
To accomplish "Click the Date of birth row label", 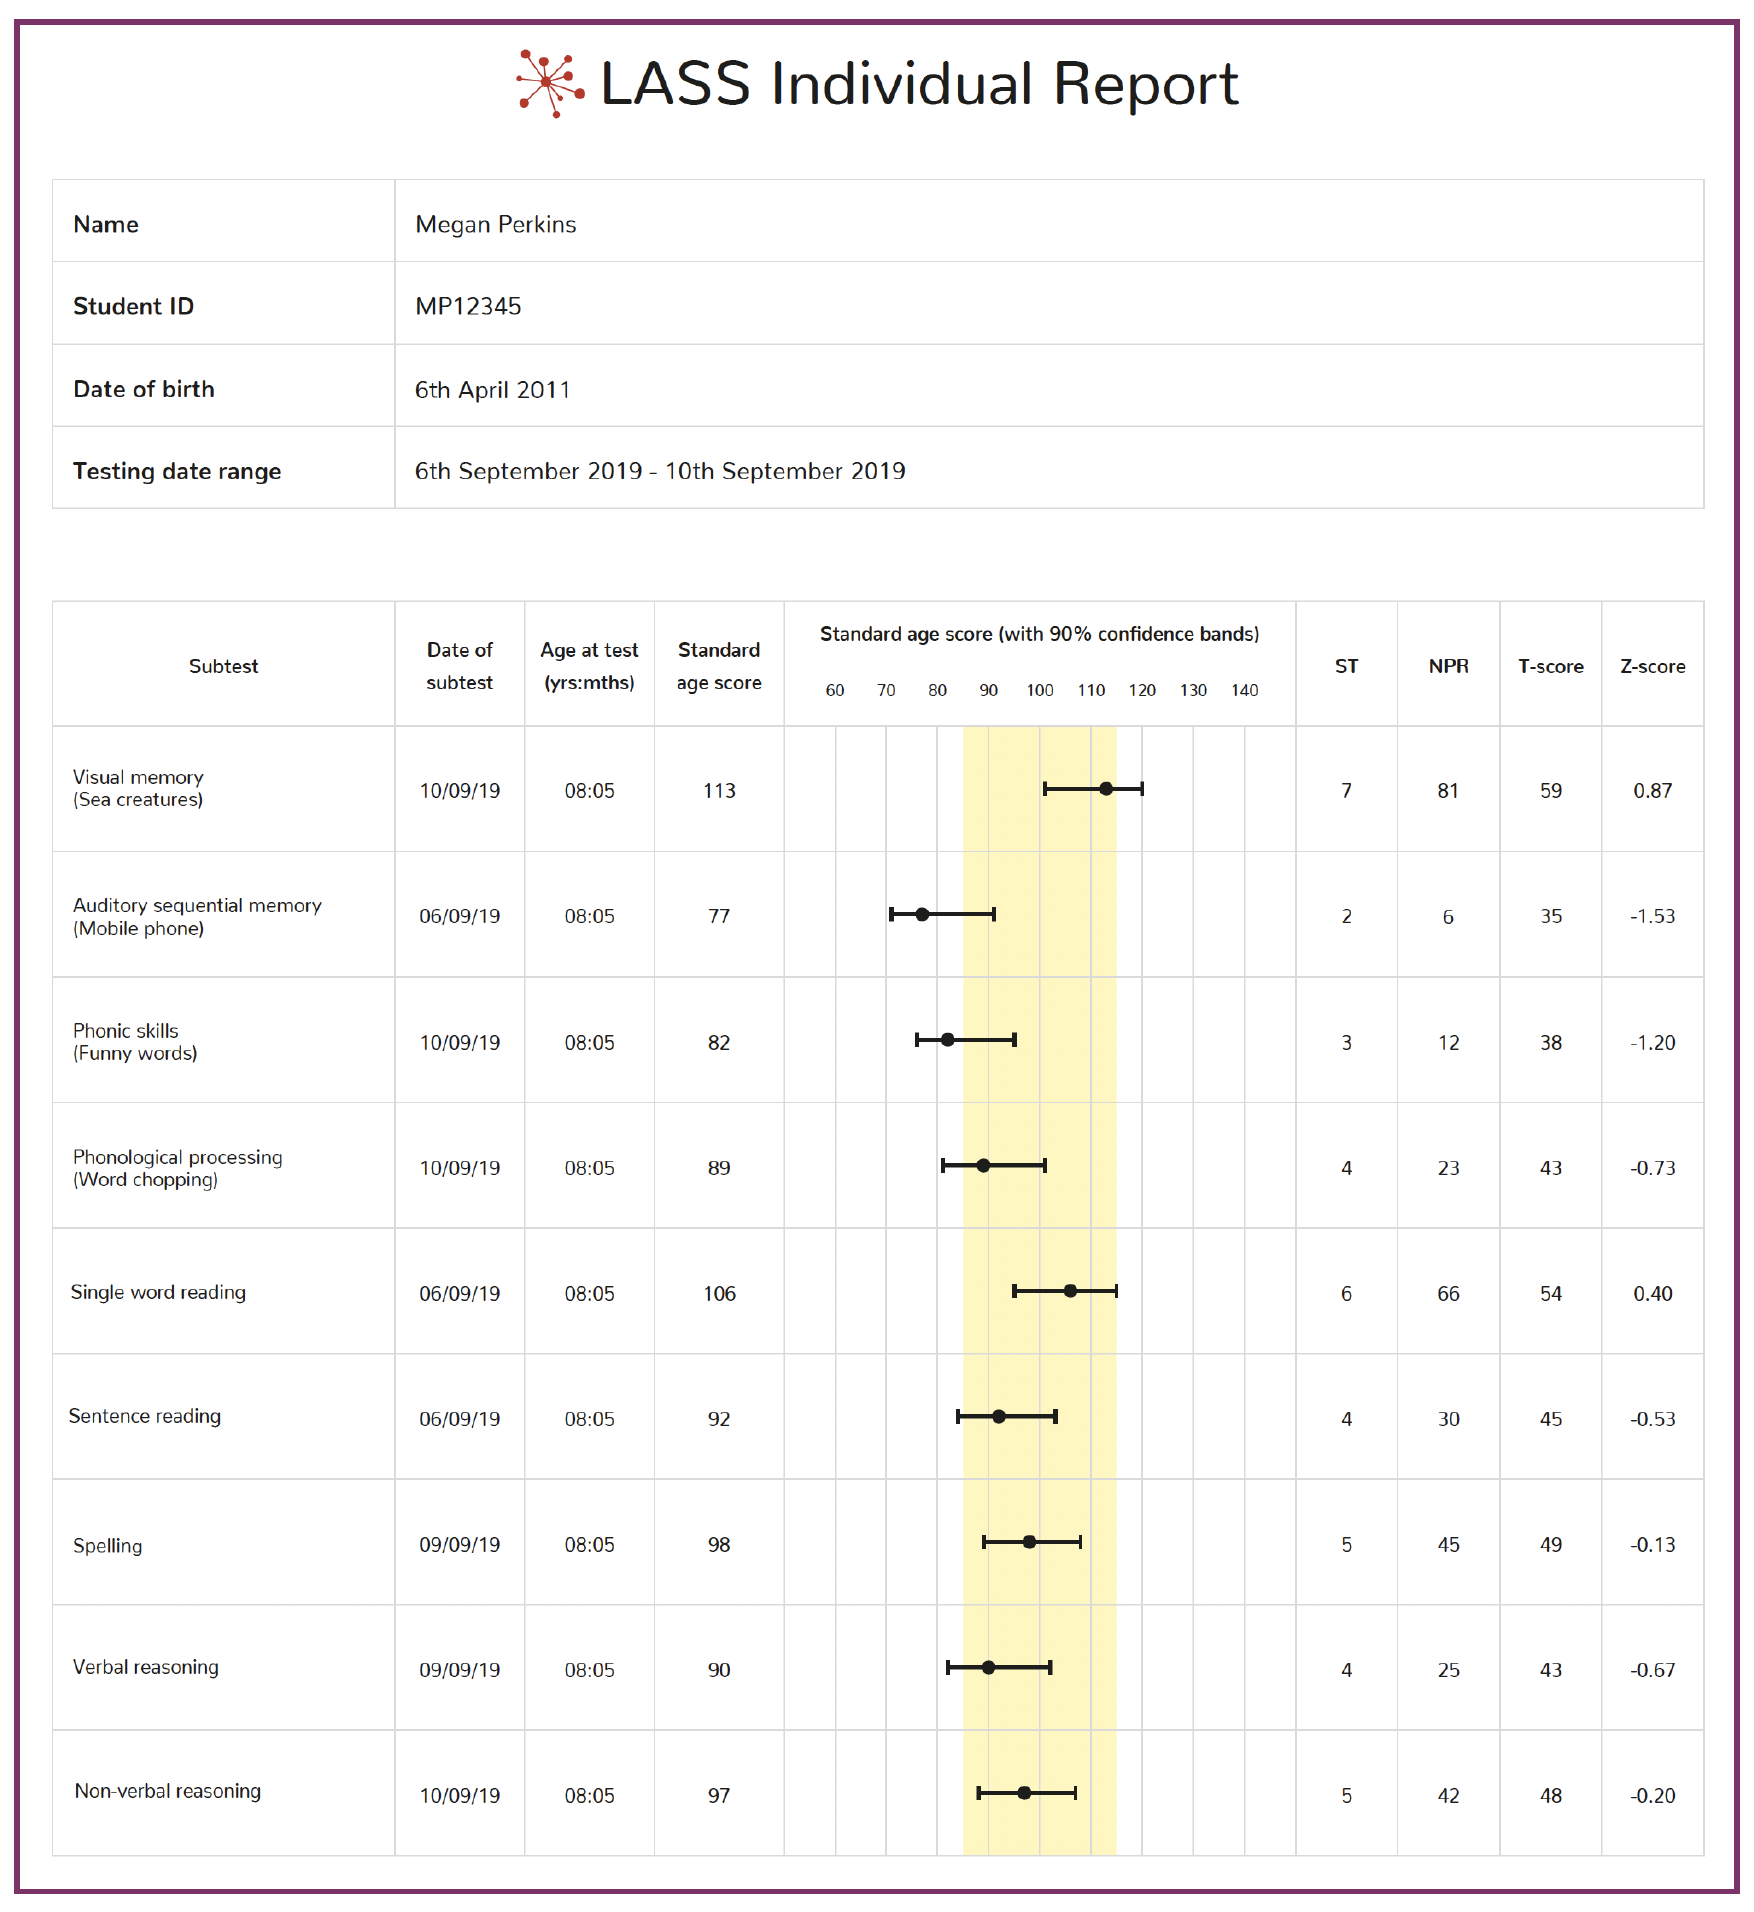I will tap(144, 389).
